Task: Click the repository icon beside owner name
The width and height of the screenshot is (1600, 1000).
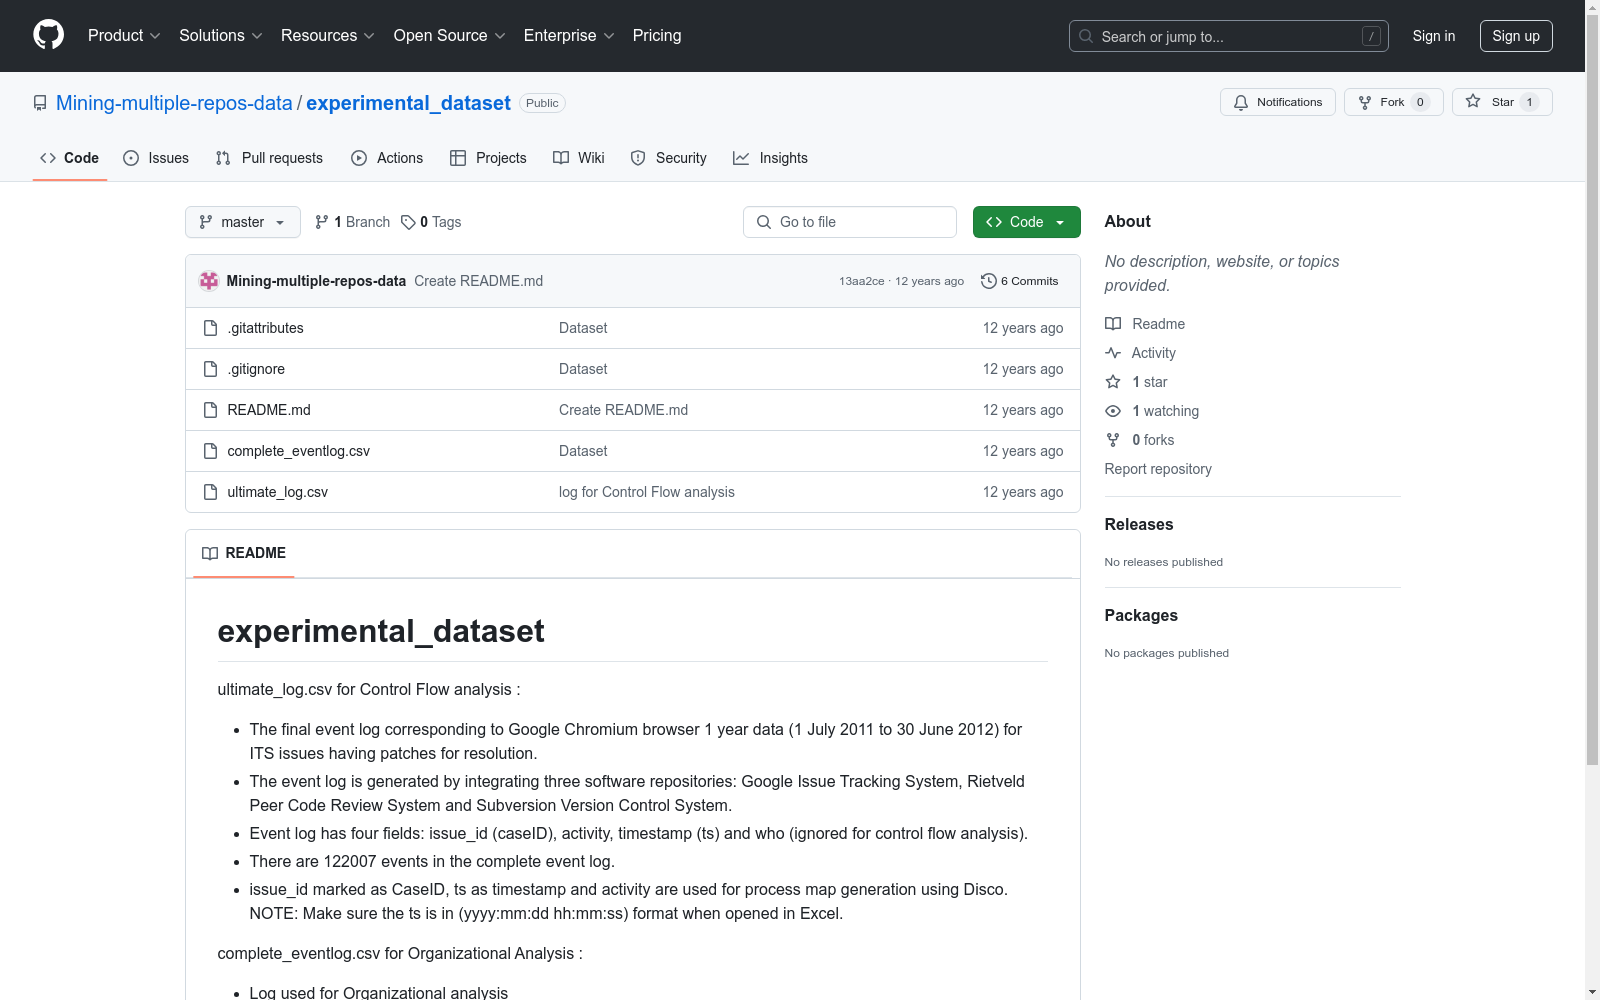Action: coord(40,103)
